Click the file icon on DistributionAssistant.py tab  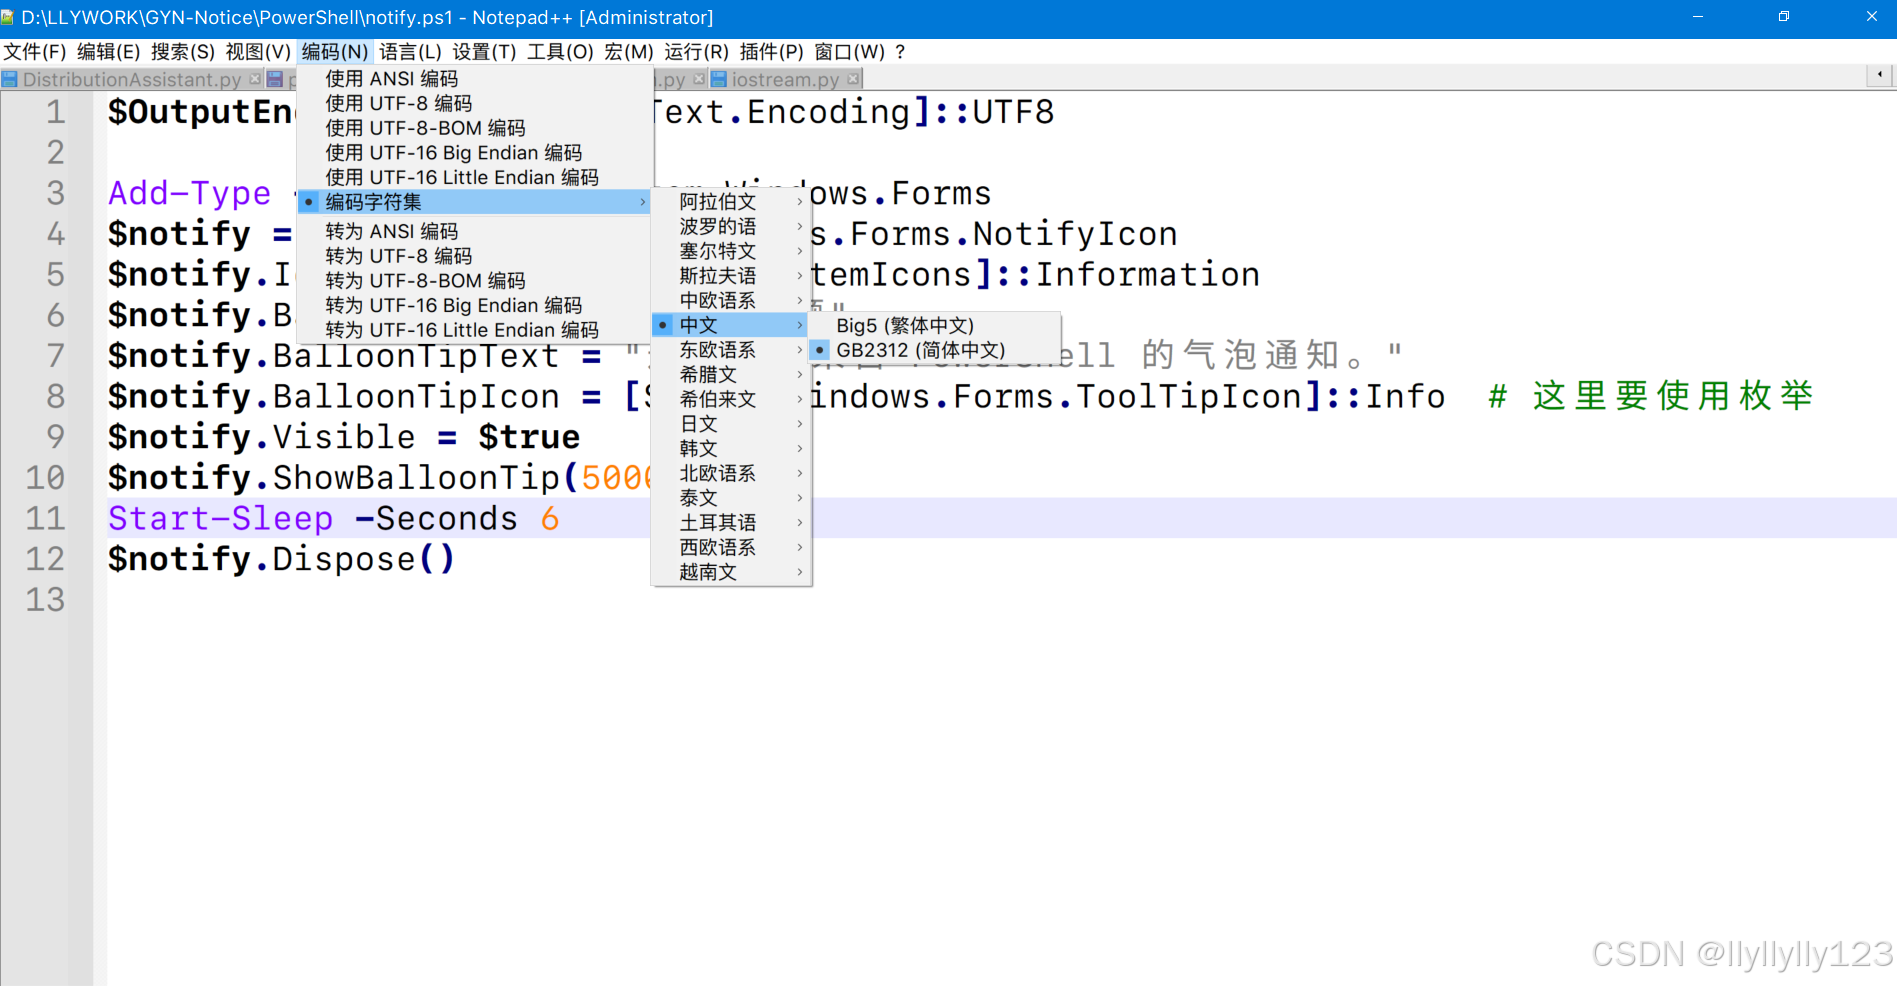pyautogui.click(x=10, y=79)
